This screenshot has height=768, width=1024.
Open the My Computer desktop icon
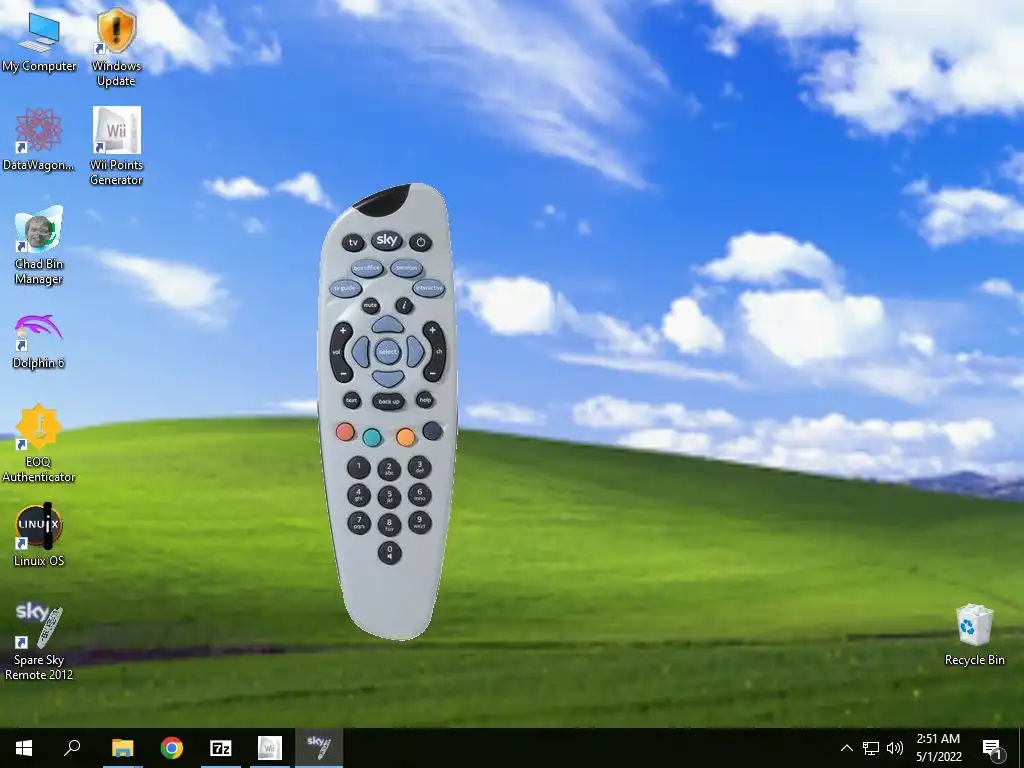pos(39,40)
